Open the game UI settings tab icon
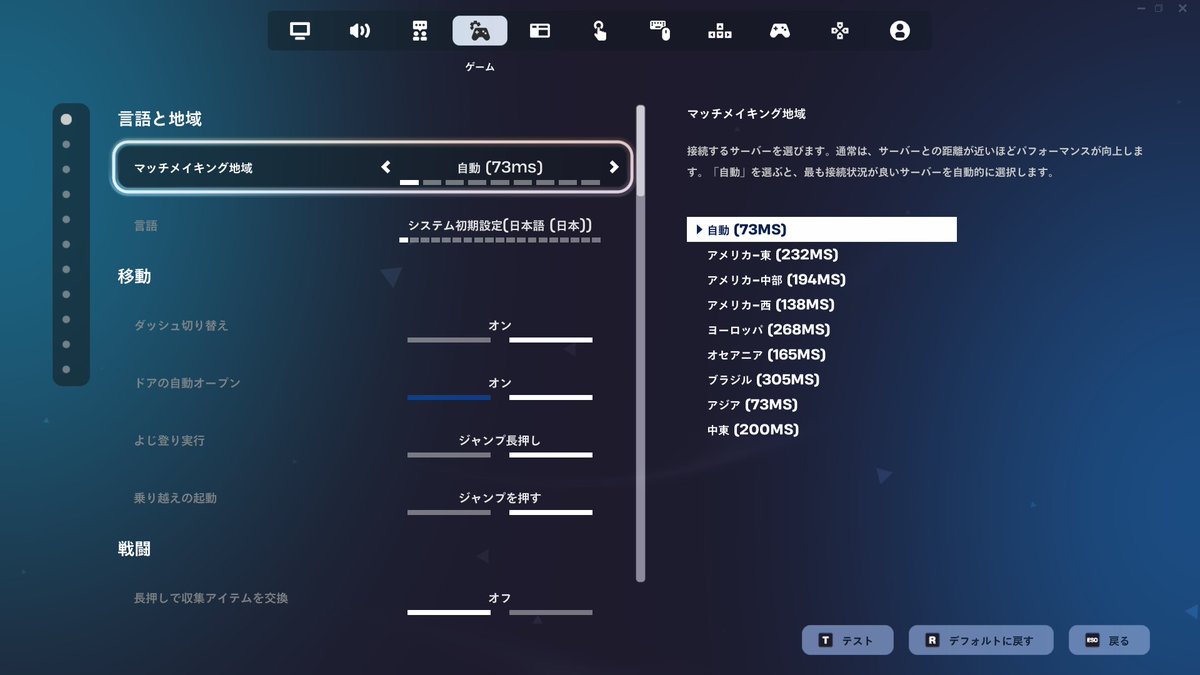This screenshot has height=675, width=1200. (x=420, y=31)
